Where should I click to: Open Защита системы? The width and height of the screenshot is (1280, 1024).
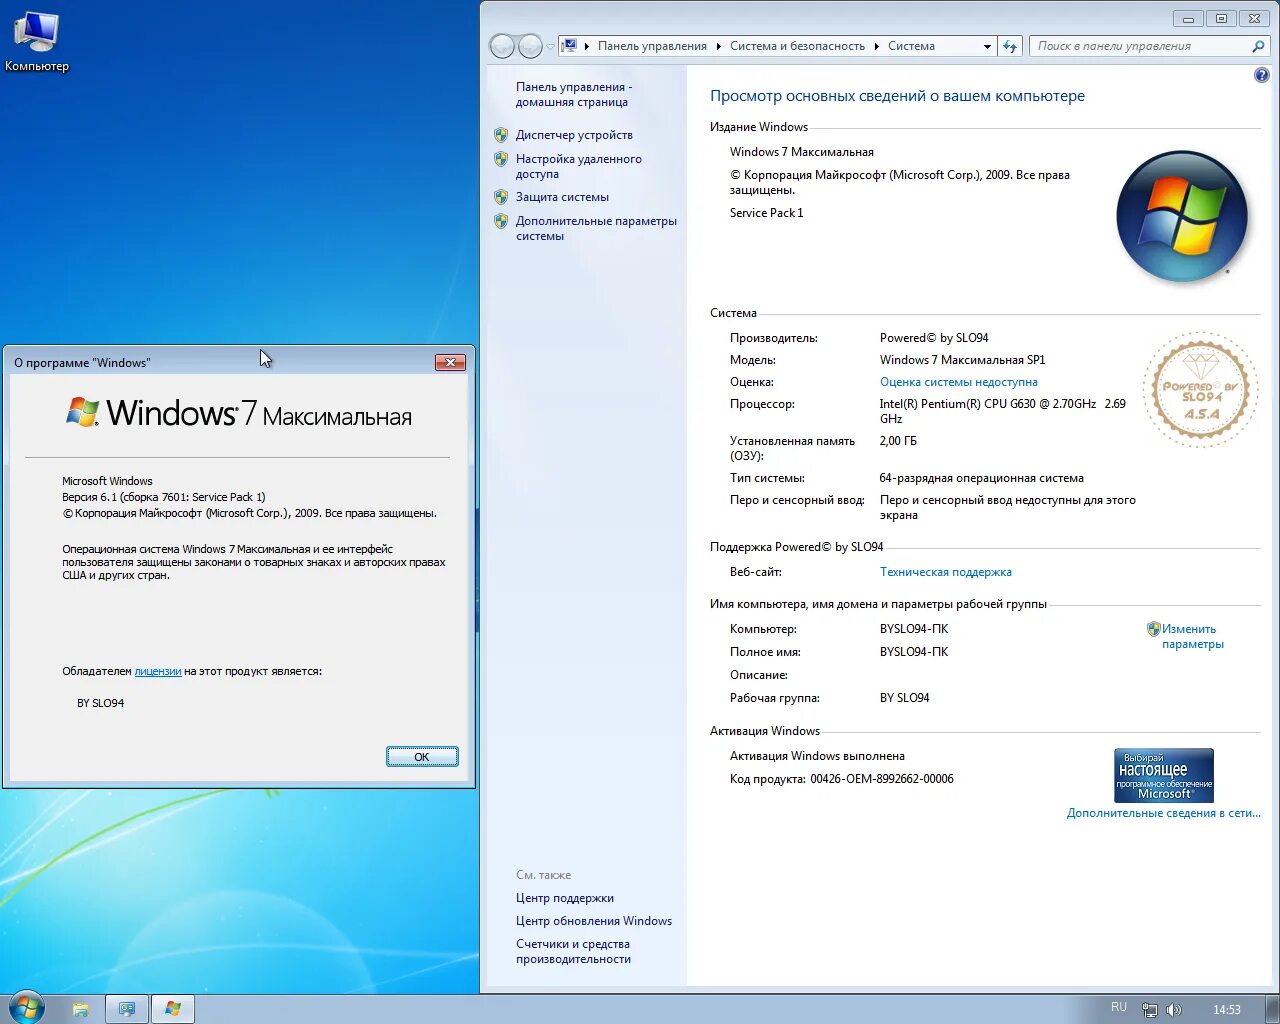pos(562,197)
